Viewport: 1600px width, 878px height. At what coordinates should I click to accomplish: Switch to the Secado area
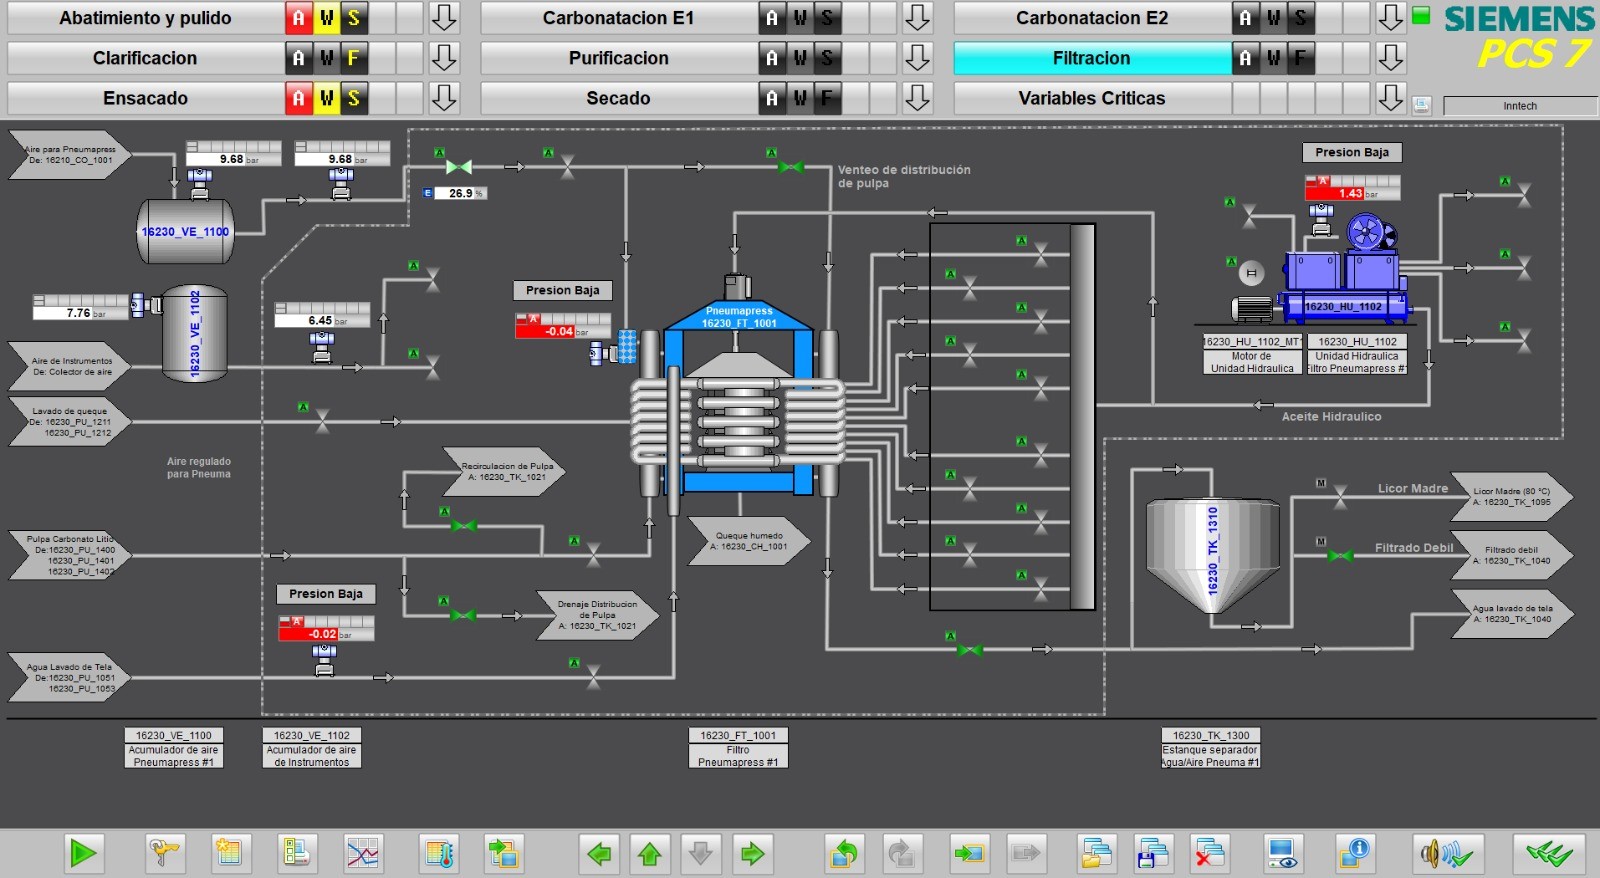[618, 98]
